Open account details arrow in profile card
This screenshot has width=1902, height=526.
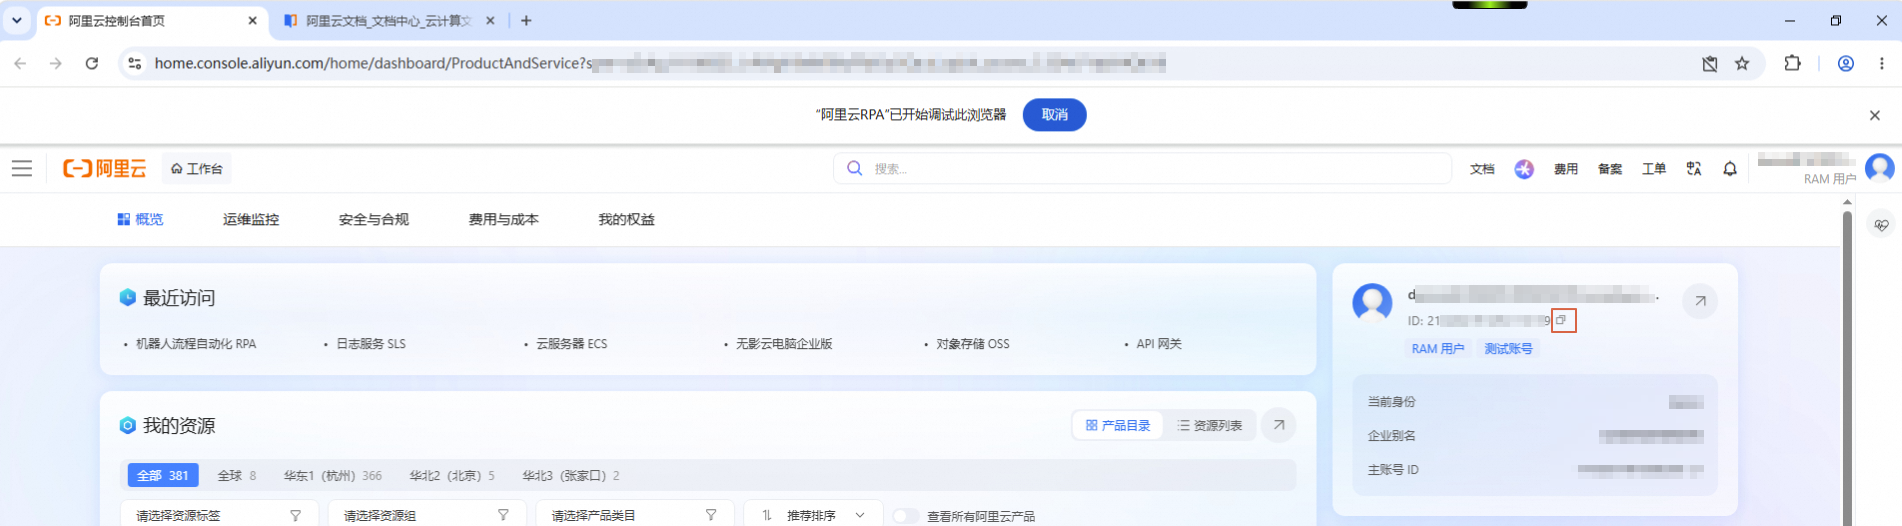tap(1700, 301)
